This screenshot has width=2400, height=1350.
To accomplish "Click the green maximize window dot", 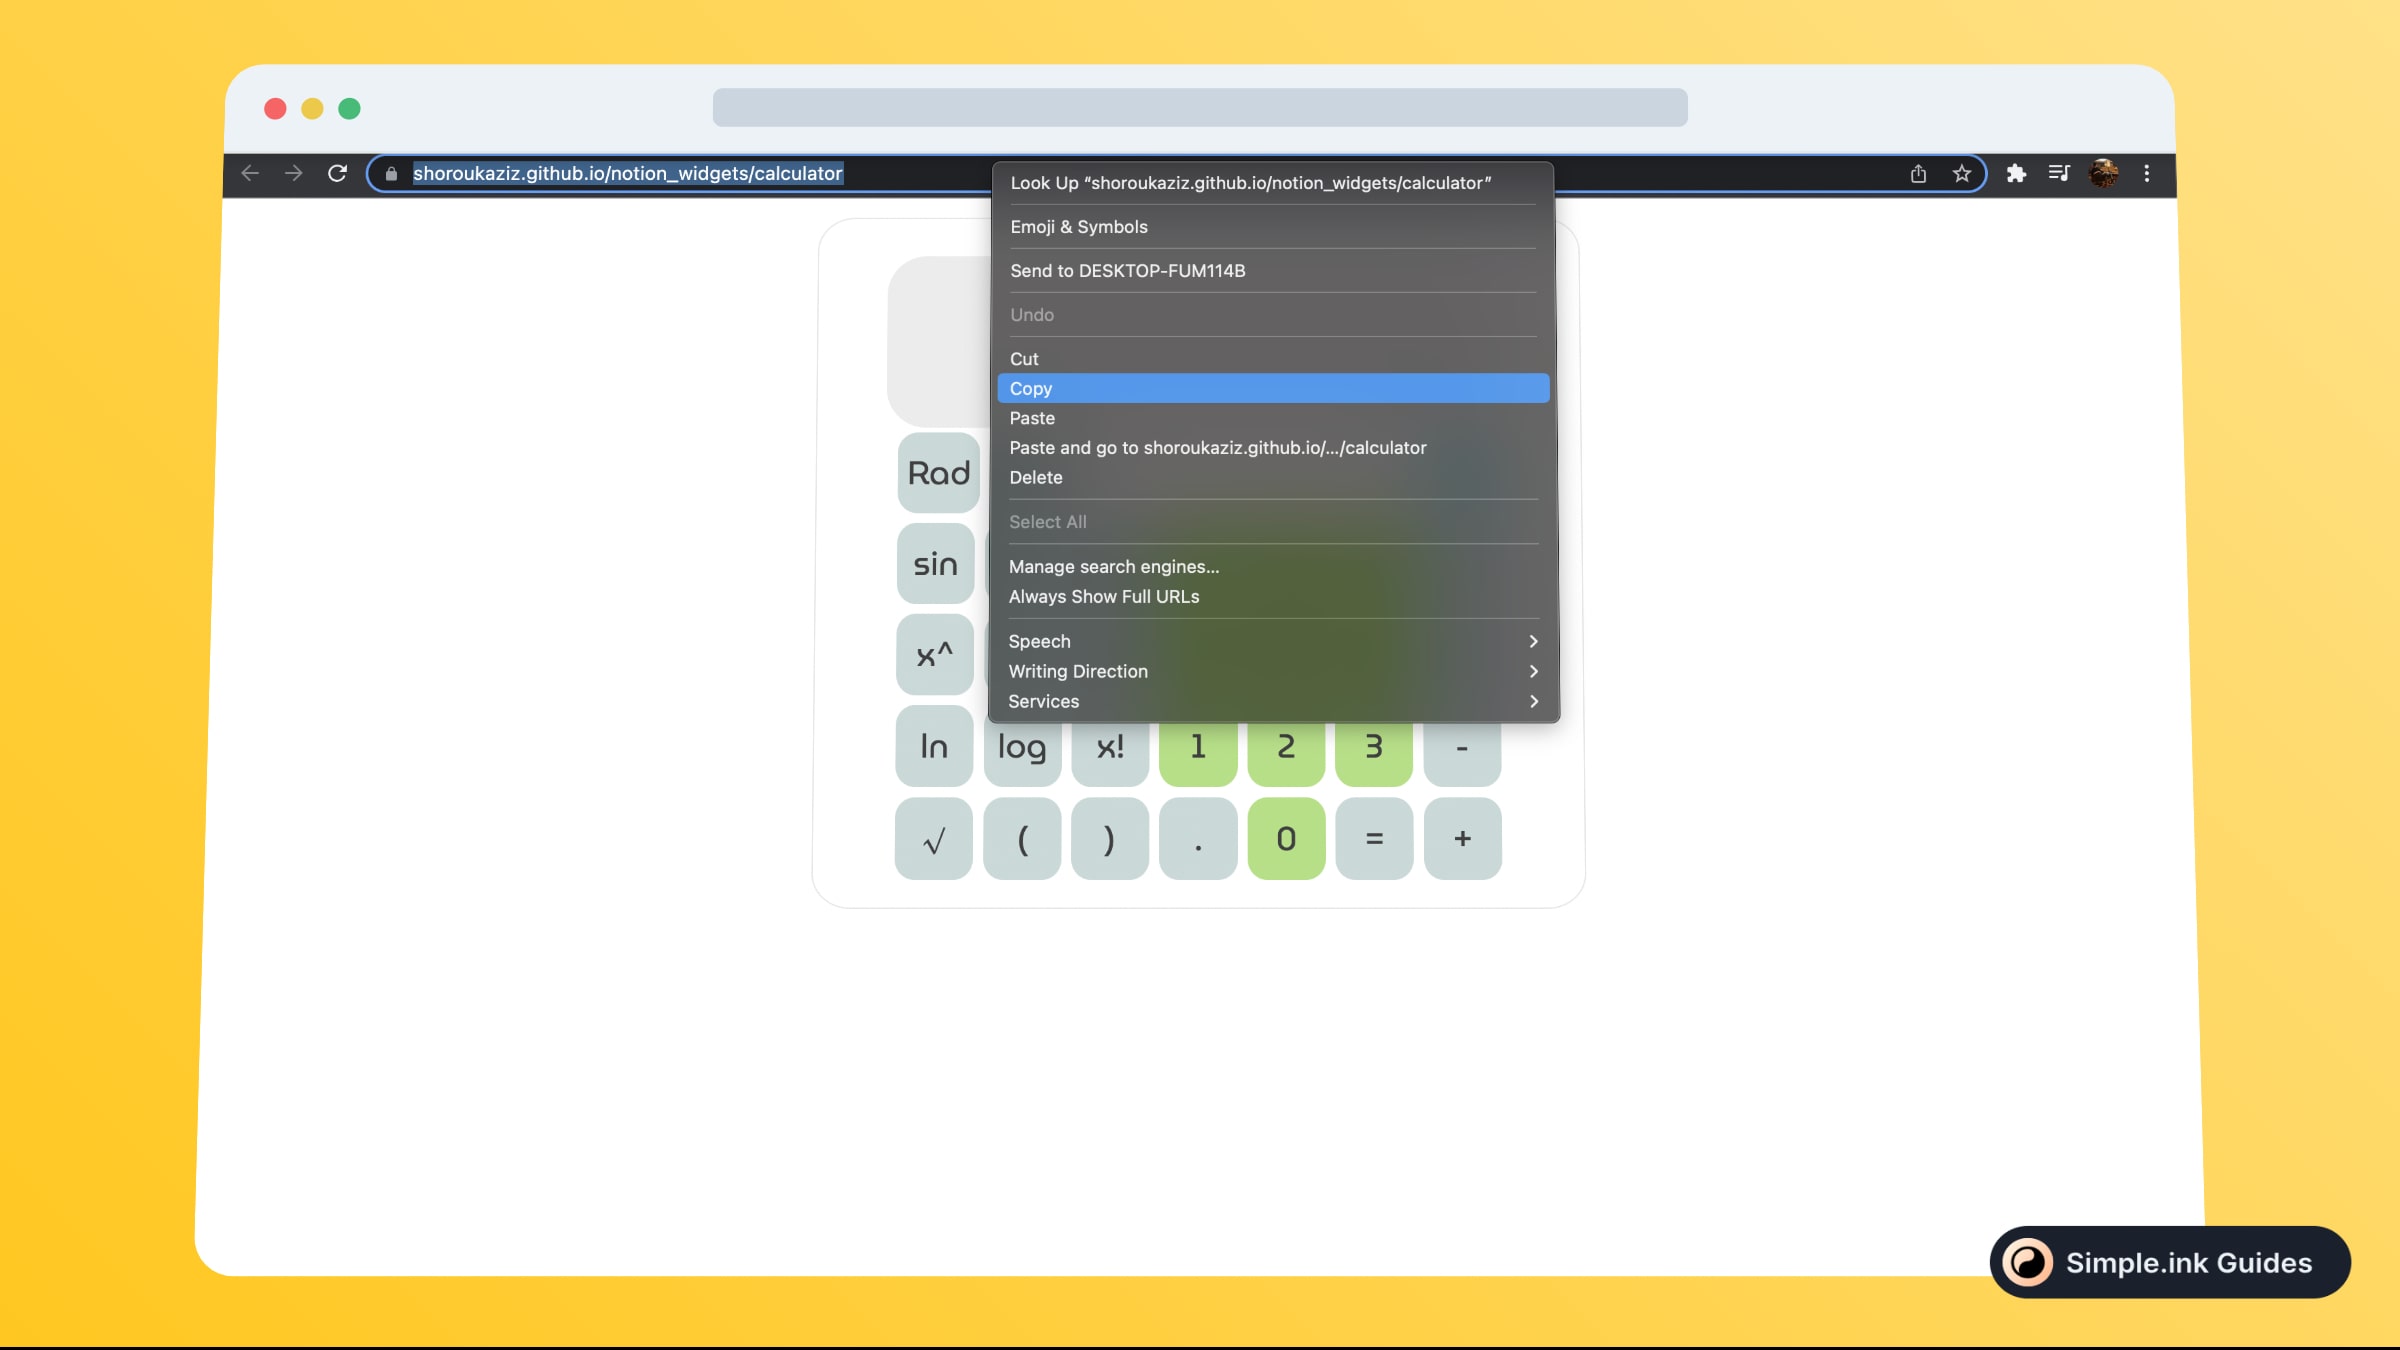I will [349, 108].
